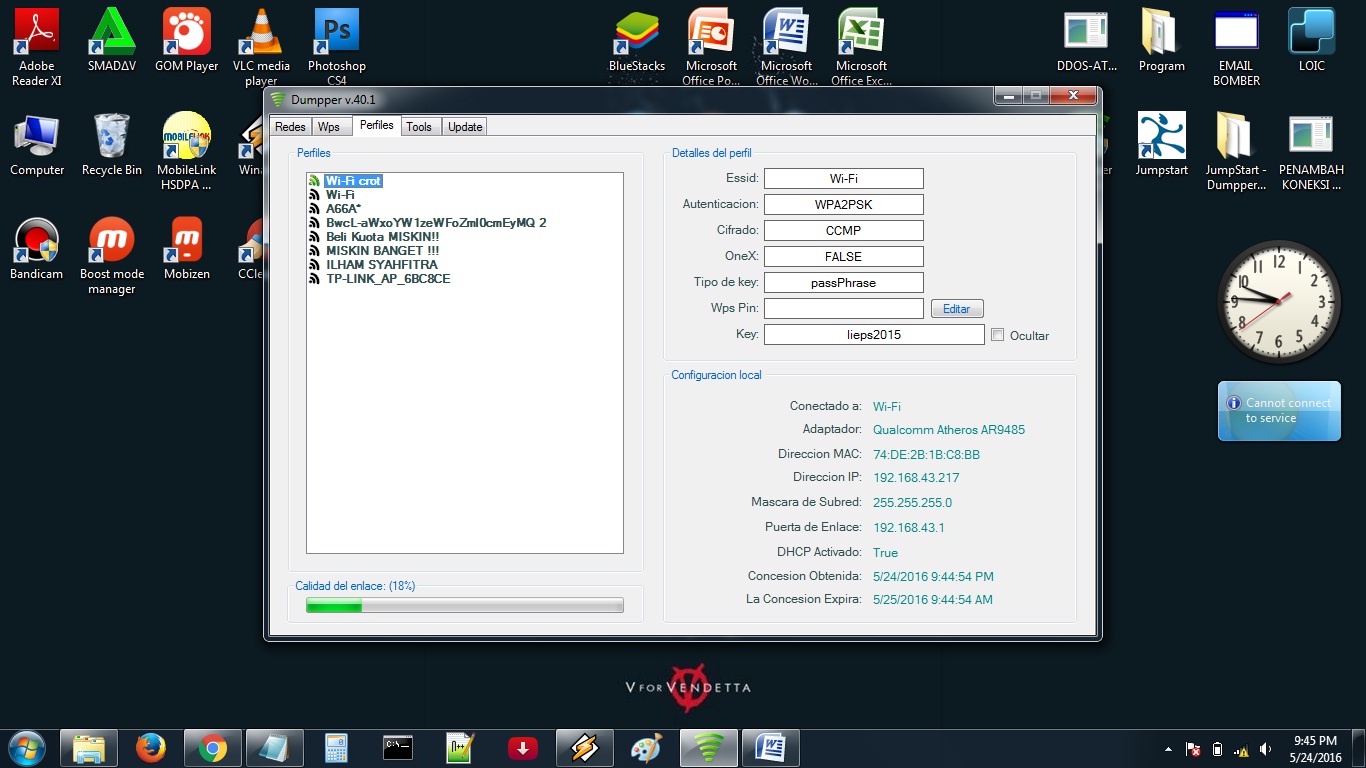Viewport: 1366px width, 768px height.
Task: Launch the BlueStacks desktop icon
Action: (x=637, y=40)
